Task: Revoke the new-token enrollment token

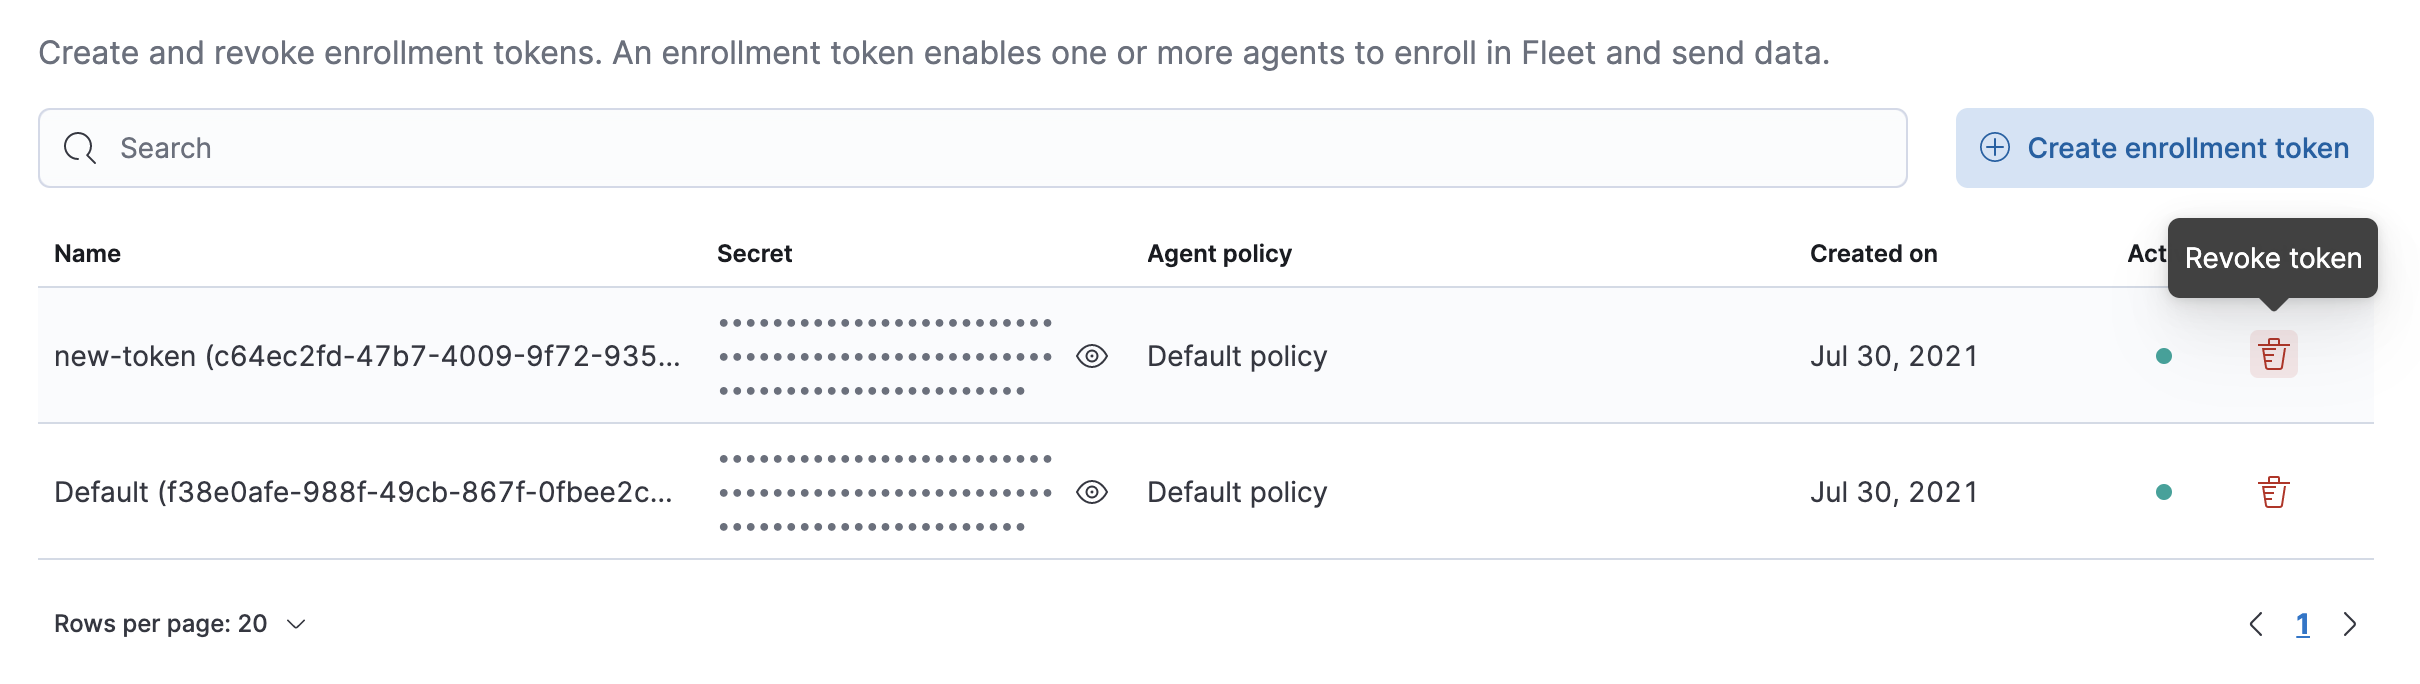Action: [2273, 355]
